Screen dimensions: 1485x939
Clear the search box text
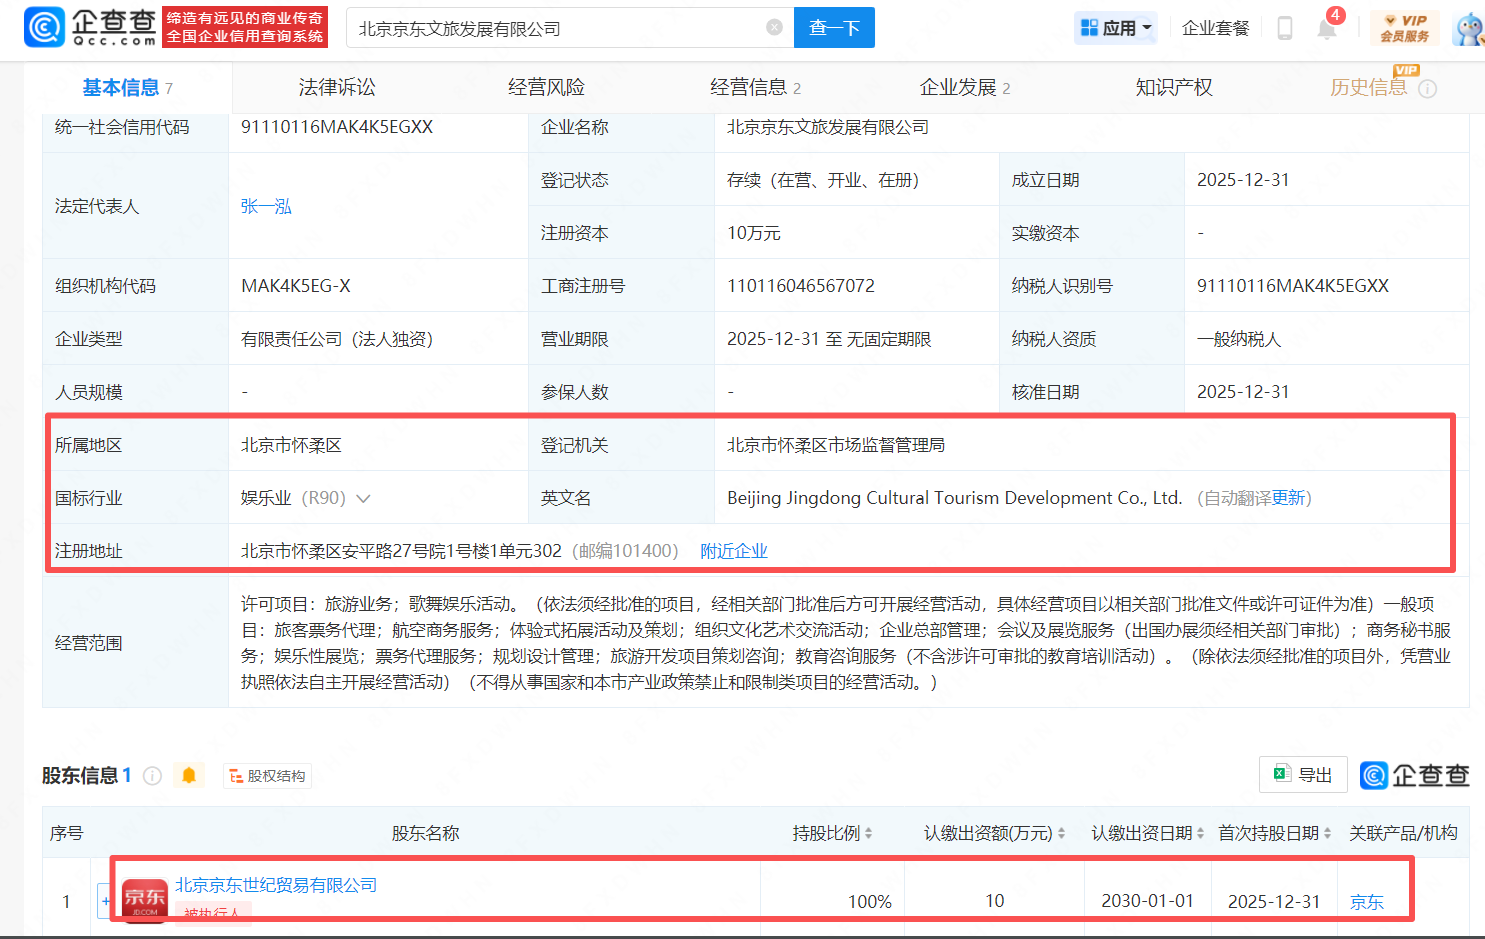click(x=774, y=28)
